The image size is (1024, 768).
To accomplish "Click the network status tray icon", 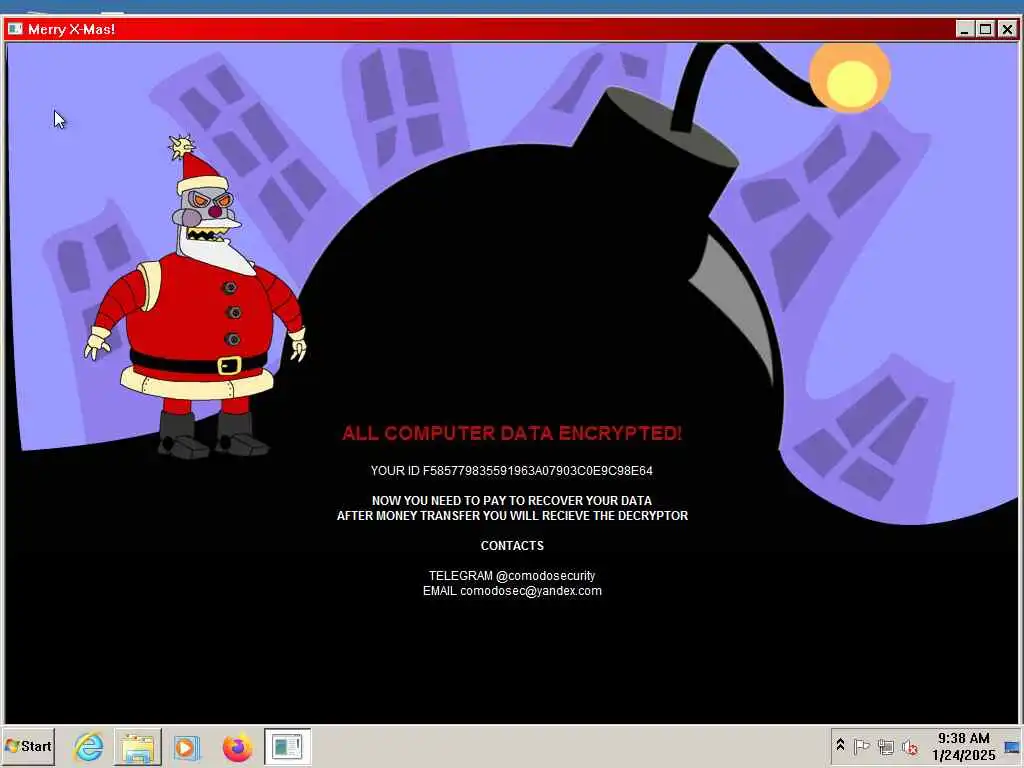I will tap(886, 746).
